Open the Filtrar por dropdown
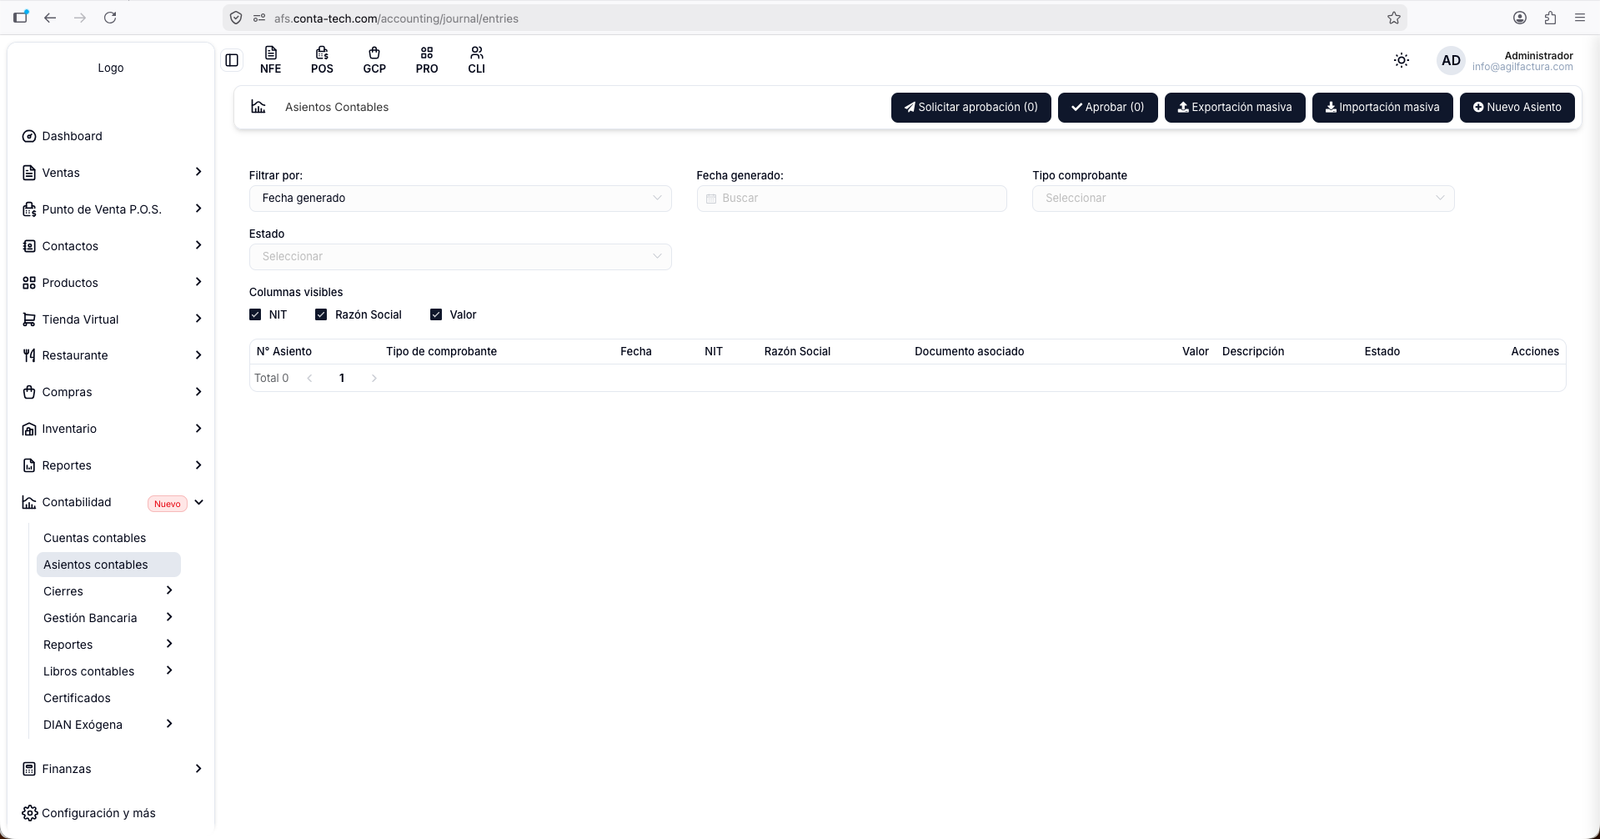Viewport: 1600px width, 839px height. 460,198
